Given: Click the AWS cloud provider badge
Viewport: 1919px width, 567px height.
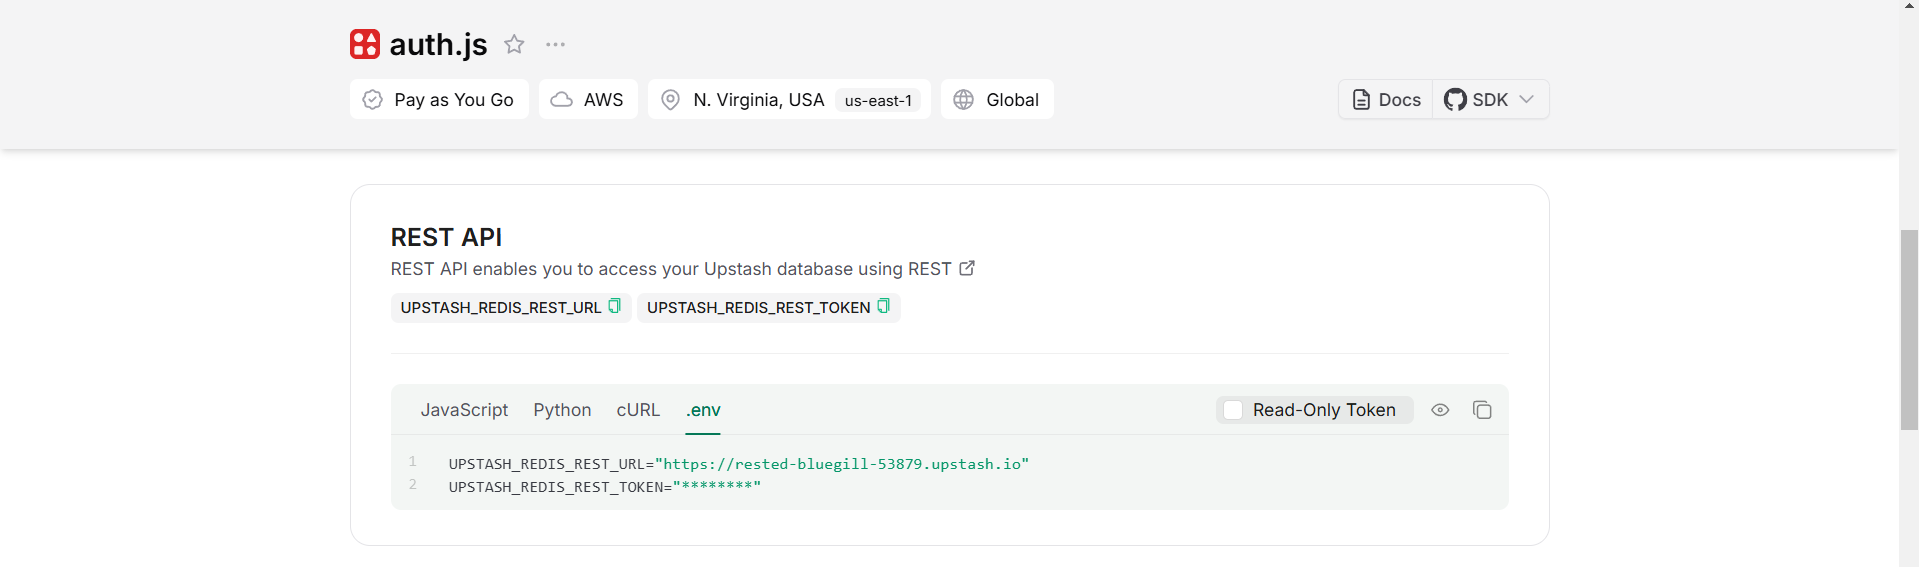Looking at the screenshot, I should point(588,99).
